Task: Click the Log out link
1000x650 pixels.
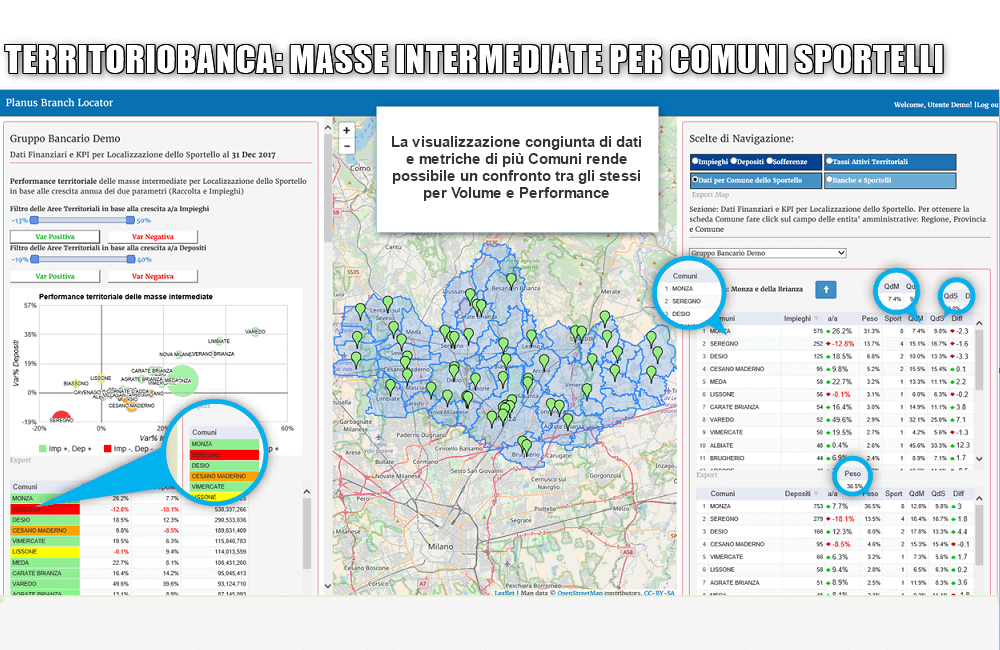Action: point(987,105)
